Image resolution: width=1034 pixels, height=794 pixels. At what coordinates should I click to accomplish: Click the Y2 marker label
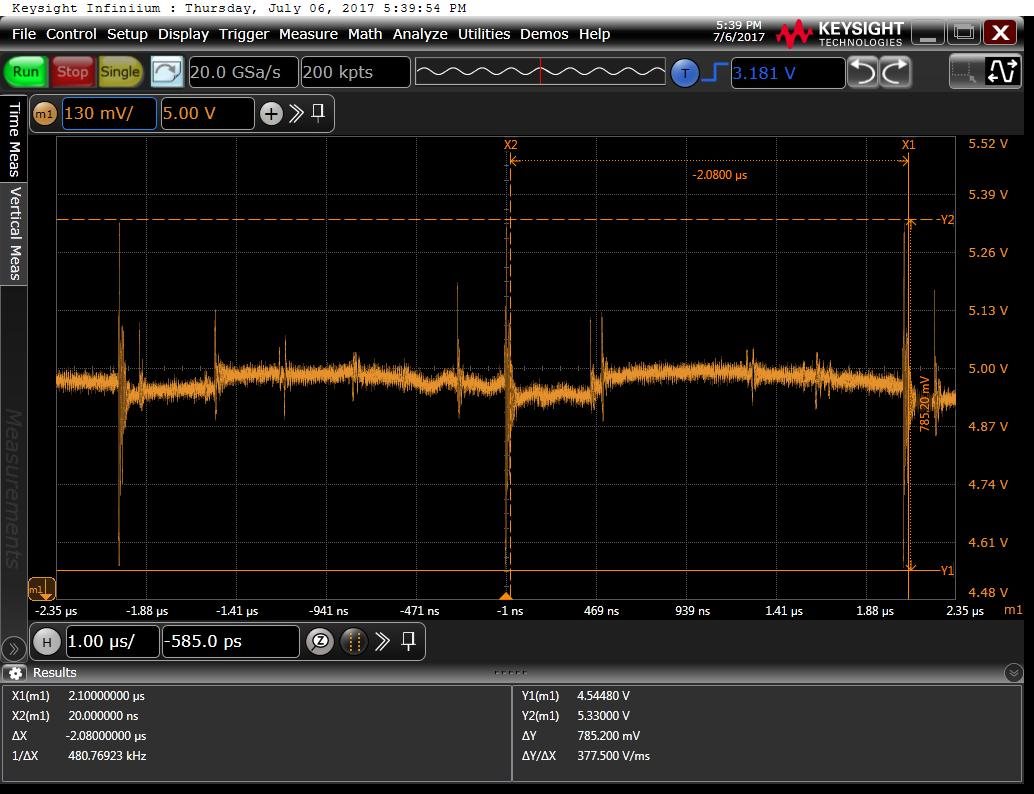(x=947, y=220)
